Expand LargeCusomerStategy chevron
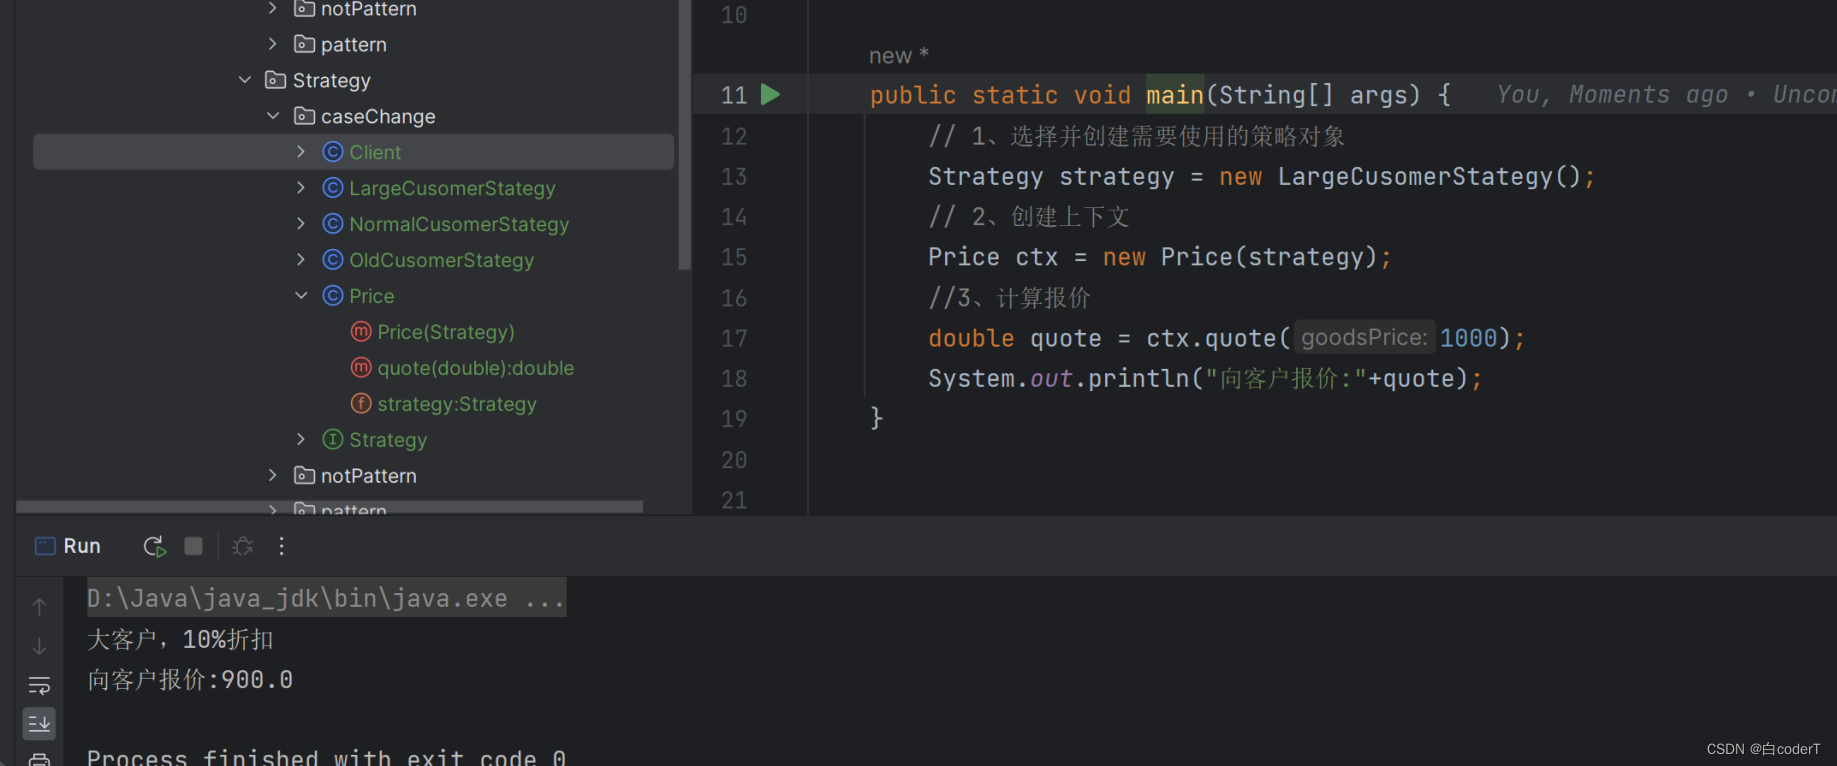The width and height of the screenshot is (1837, 766). (x=301, y=188)
